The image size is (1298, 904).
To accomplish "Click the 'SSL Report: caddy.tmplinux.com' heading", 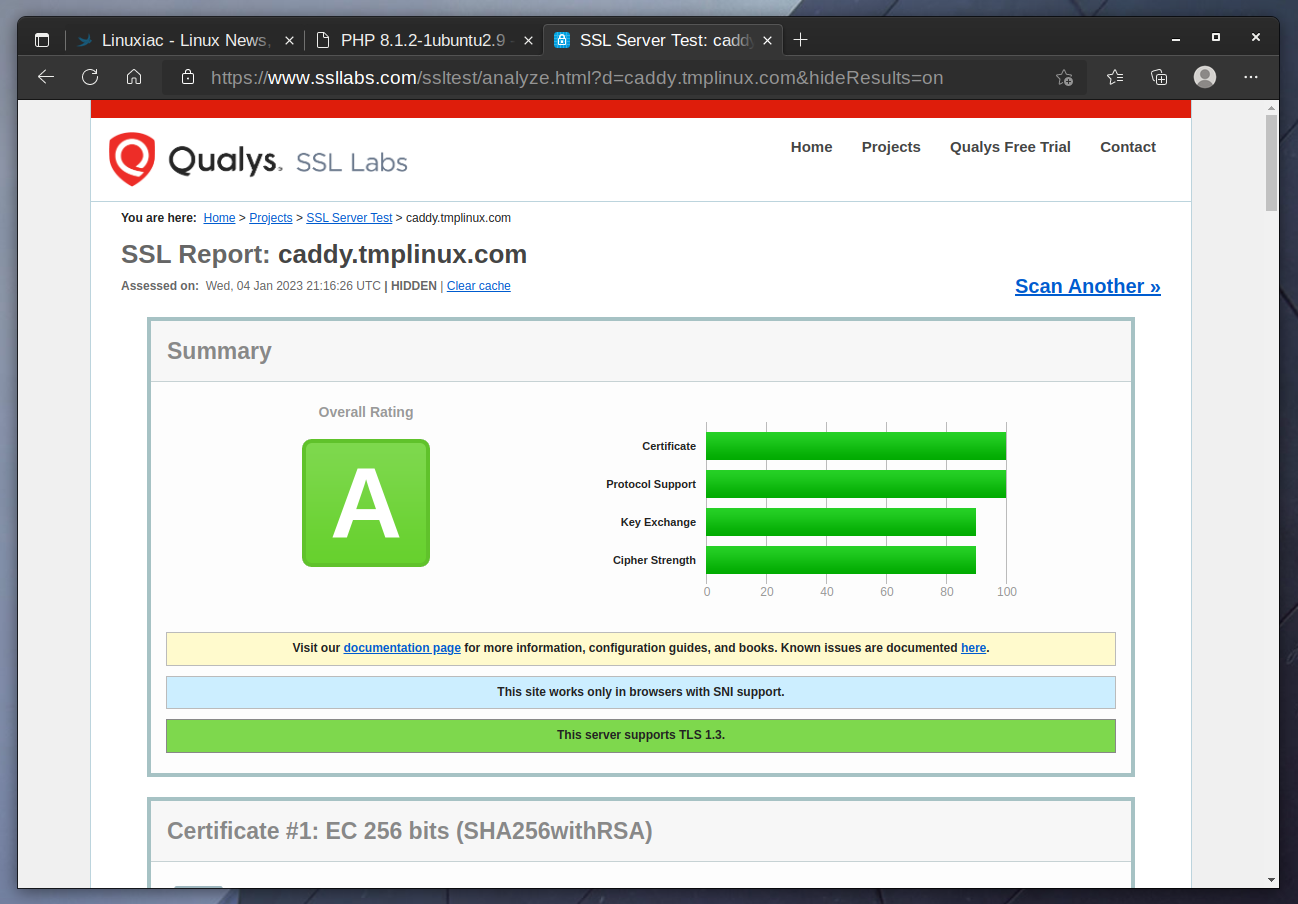I will [x=324, y=254].
